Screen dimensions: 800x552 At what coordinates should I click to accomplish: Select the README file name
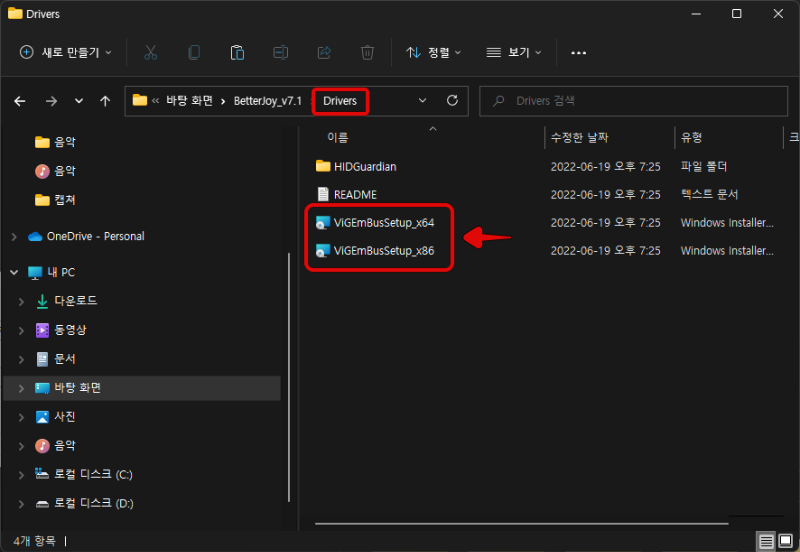355,195
